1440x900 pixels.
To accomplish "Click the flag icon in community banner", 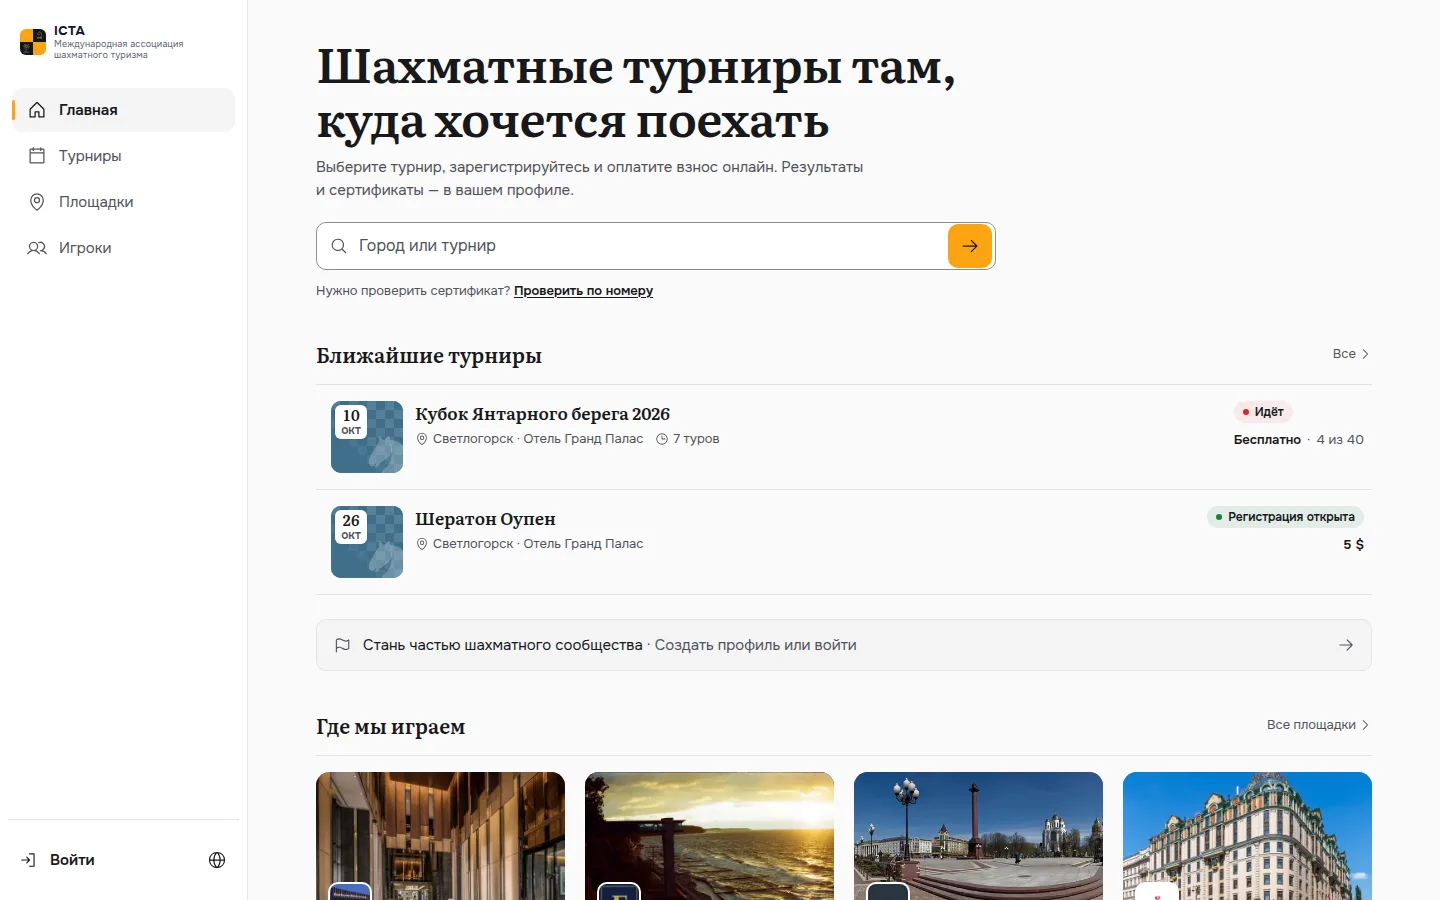I will [x=342, y=645].
